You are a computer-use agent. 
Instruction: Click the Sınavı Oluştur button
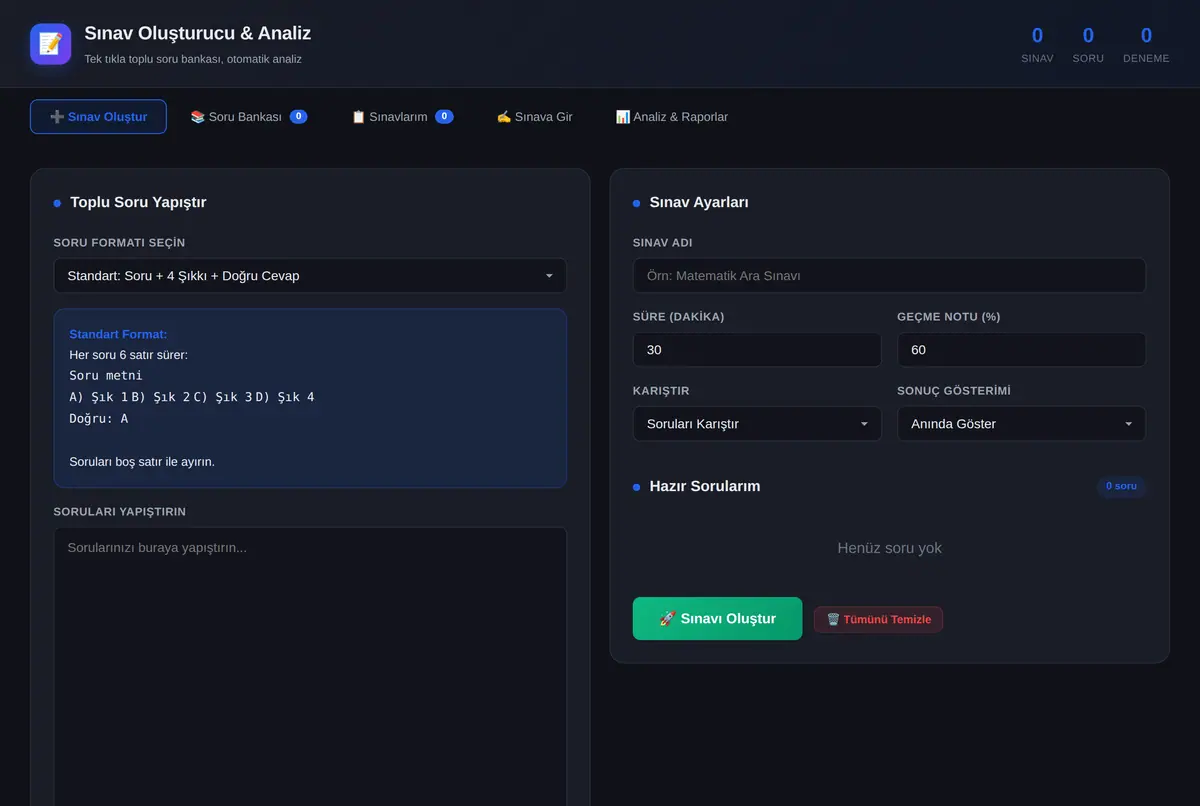717,619
